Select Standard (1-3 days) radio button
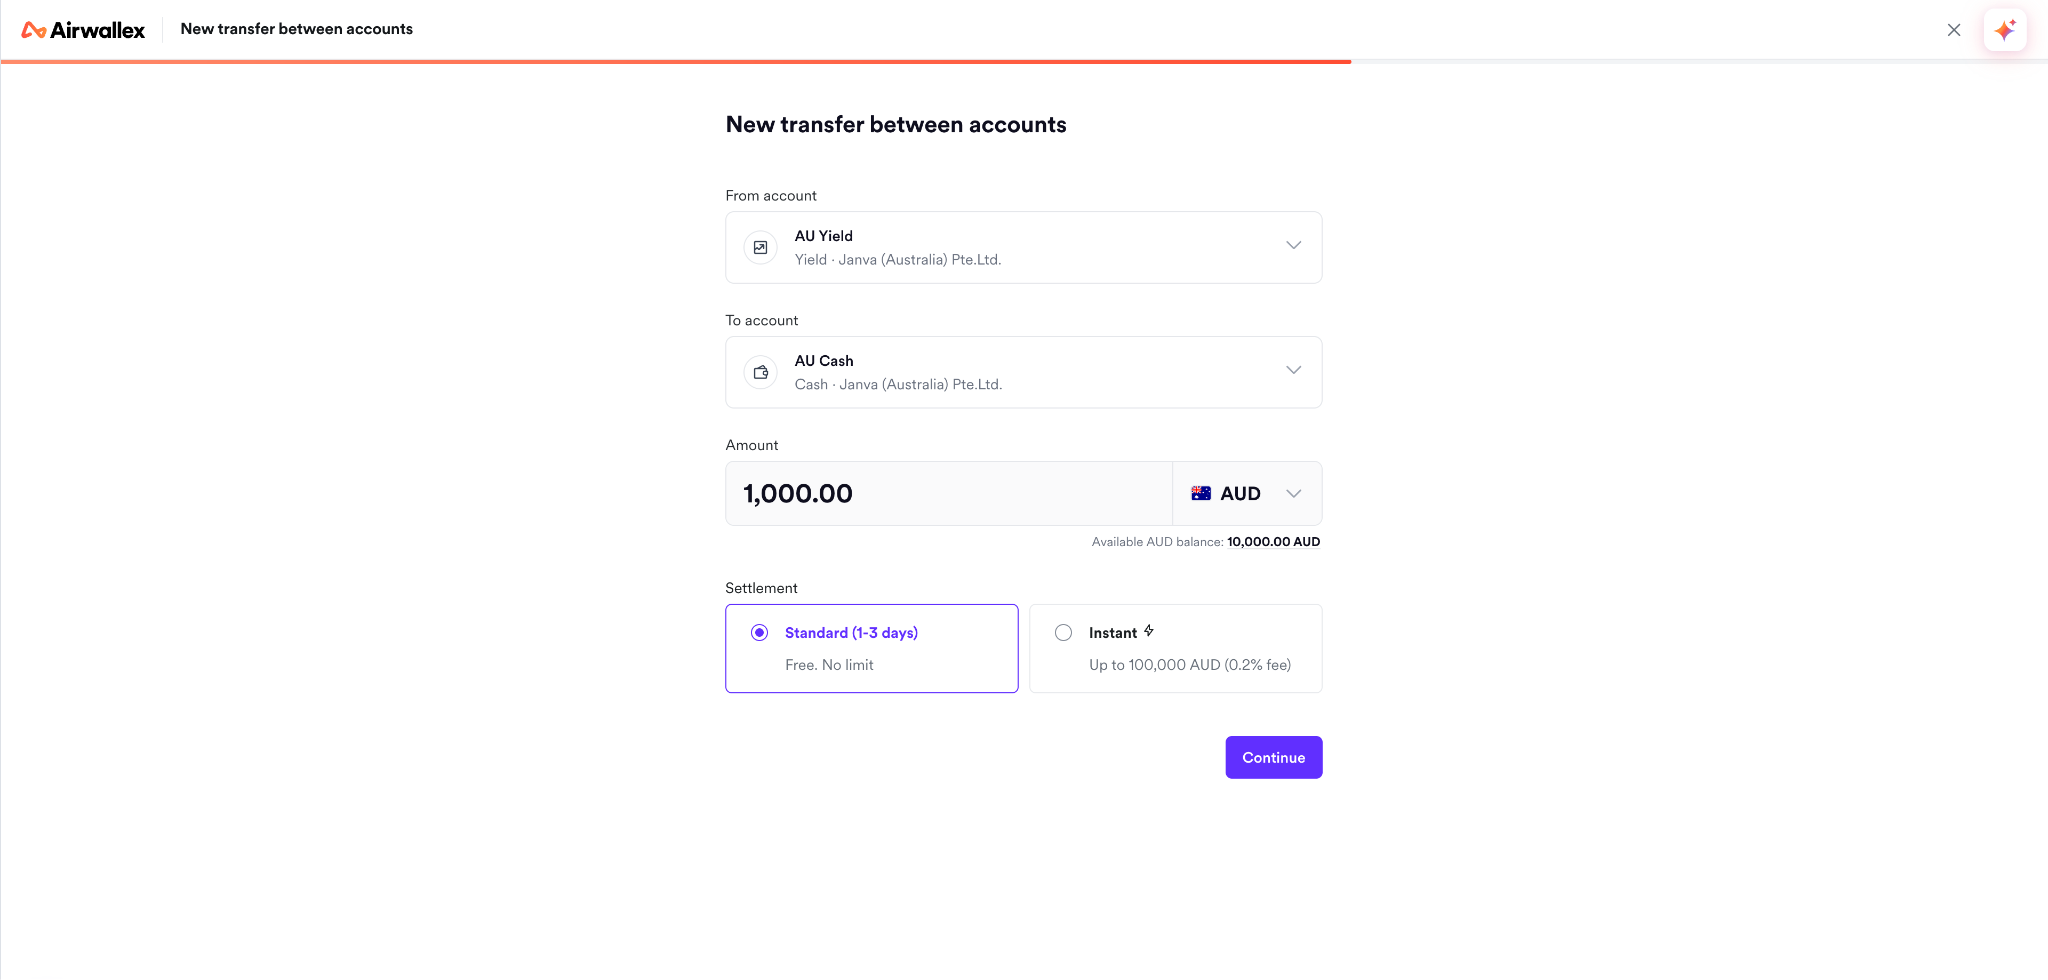Screen dimensions: 2048x980 [x=760, y=633]
